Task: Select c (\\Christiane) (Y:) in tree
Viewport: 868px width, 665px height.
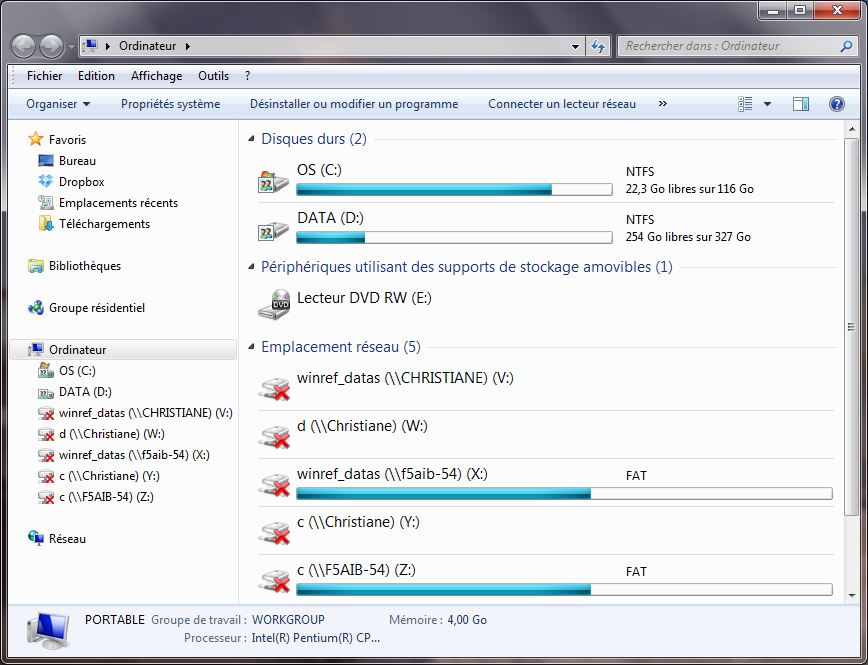Action: tap(109, 476)
